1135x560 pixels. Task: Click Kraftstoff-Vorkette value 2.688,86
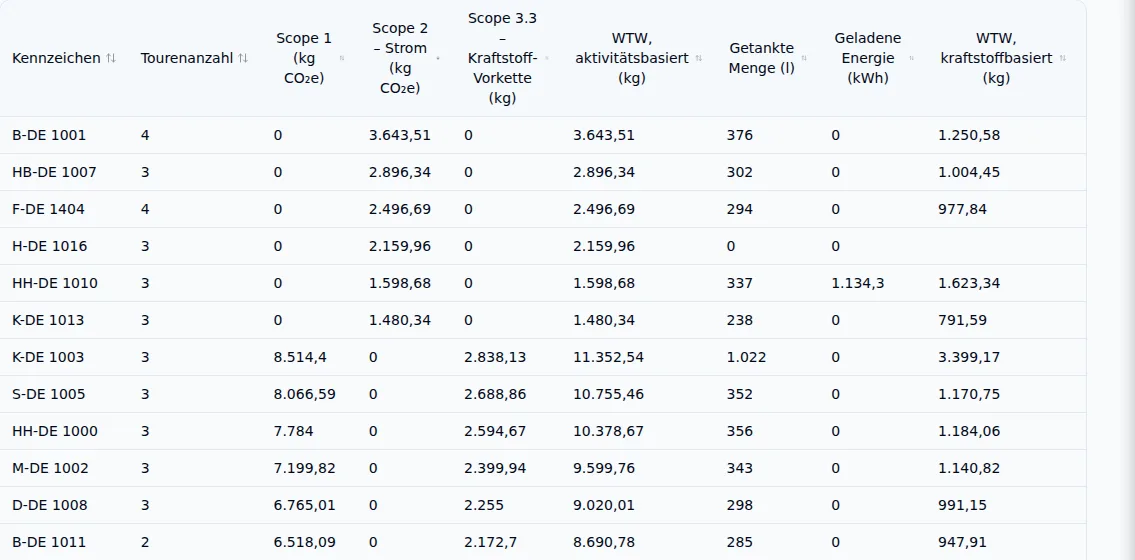495,394
